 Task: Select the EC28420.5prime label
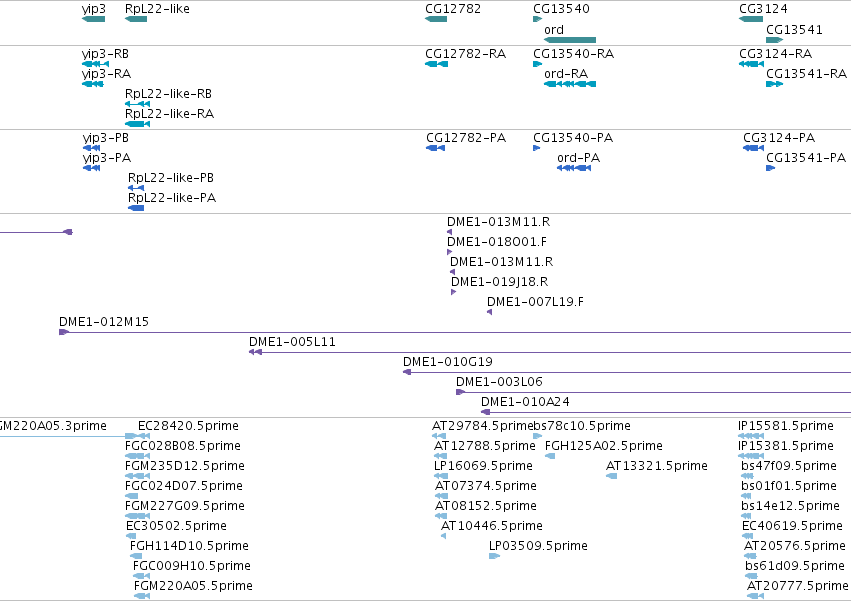(x=188, y=426)
